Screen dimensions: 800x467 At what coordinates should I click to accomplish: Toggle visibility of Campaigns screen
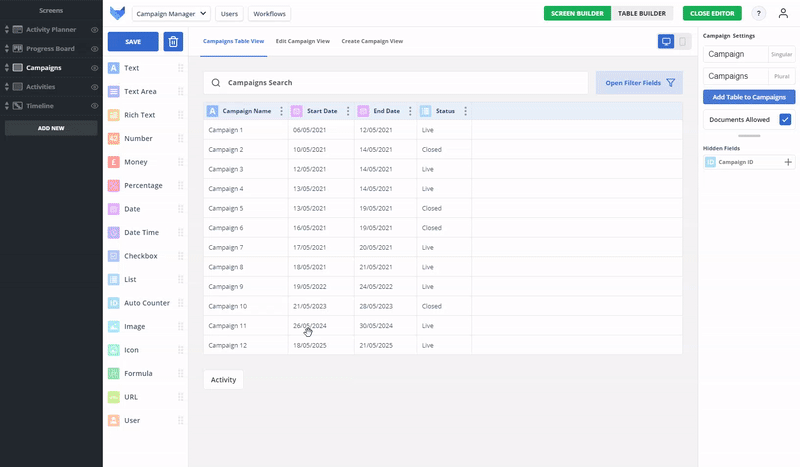click(x=94, y=68)
